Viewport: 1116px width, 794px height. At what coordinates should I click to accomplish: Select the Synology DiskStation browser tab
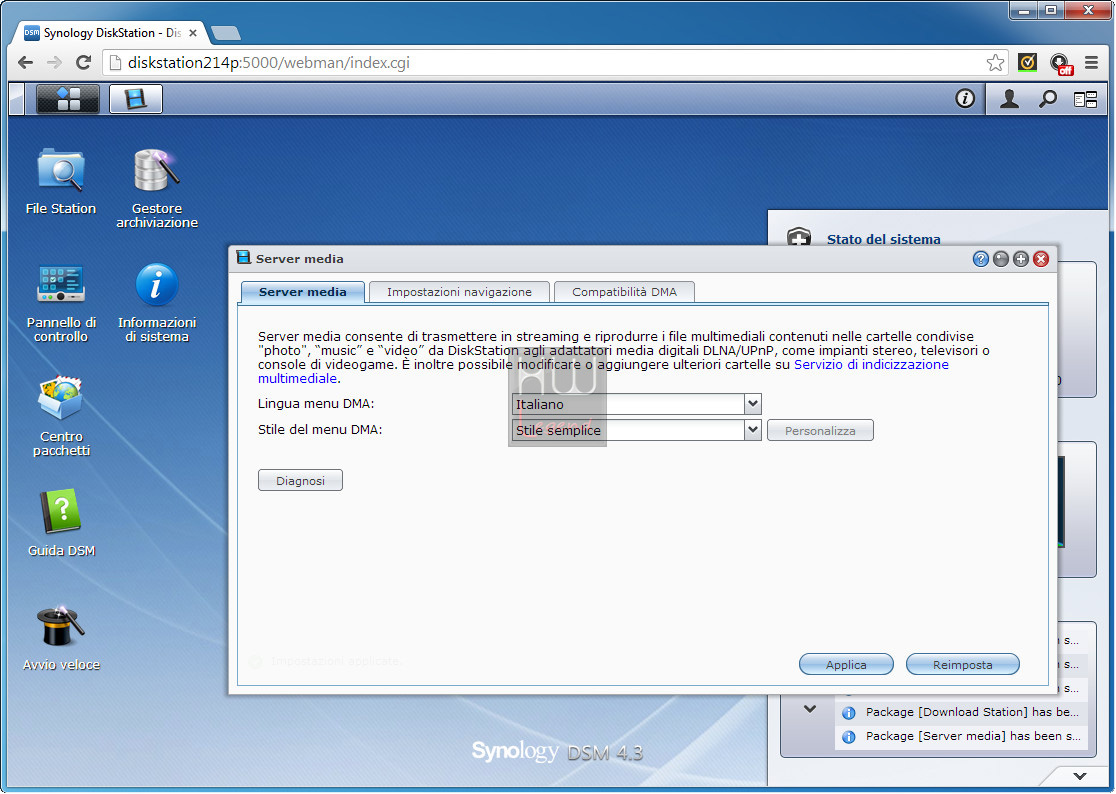[110, 33]
